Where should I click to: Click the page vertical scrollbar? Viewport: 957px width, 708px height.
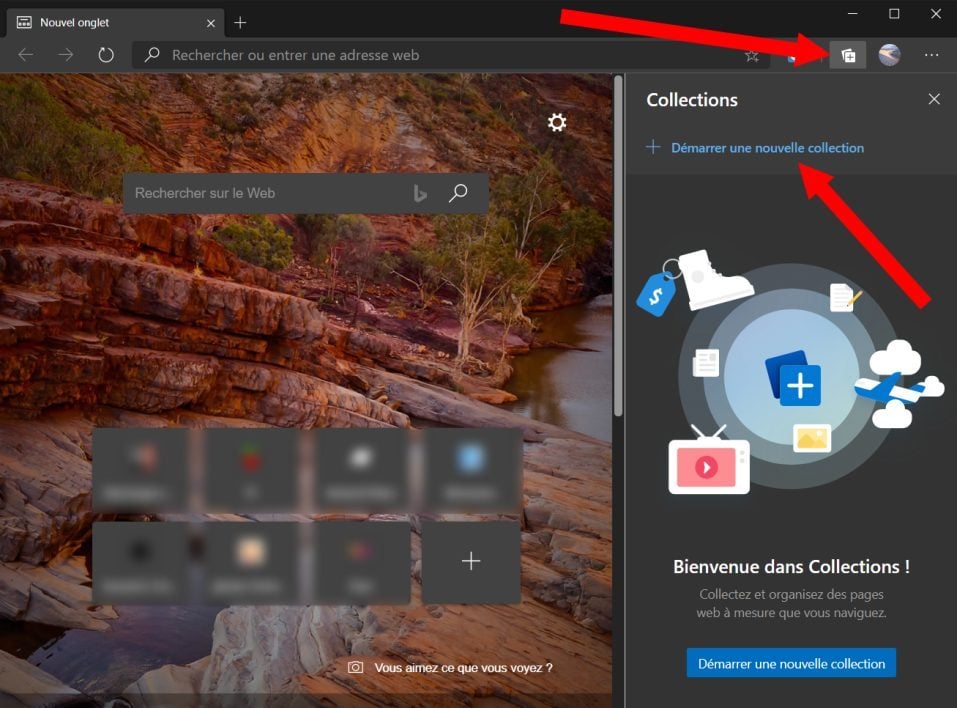[618, 244]
